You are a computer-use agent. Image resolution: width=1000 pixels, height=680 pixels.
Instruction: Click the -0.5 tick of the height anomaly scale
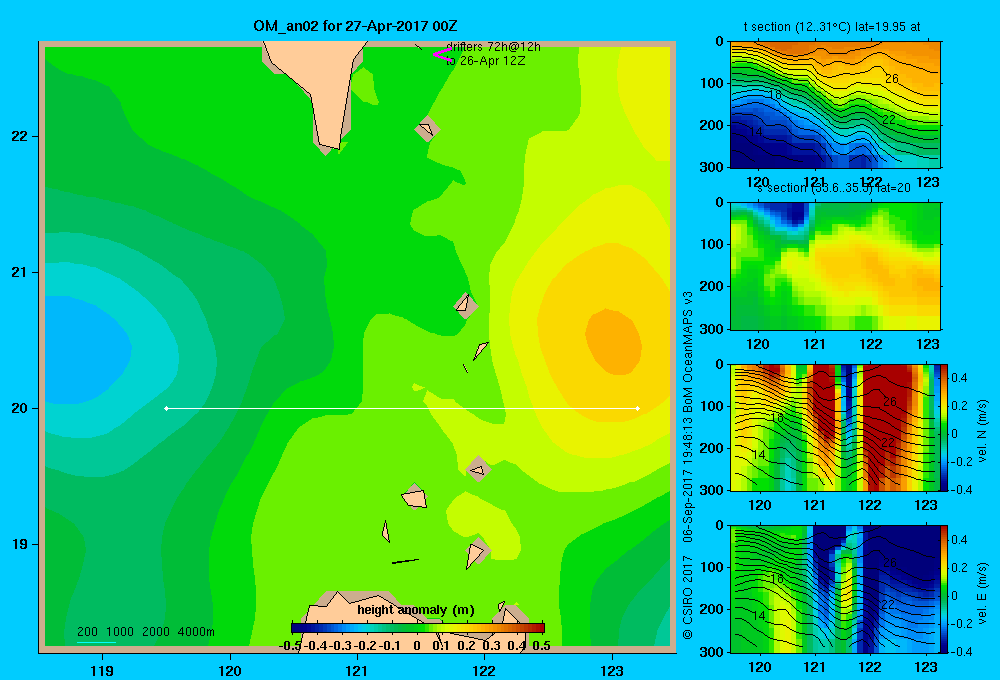(290, 646)
